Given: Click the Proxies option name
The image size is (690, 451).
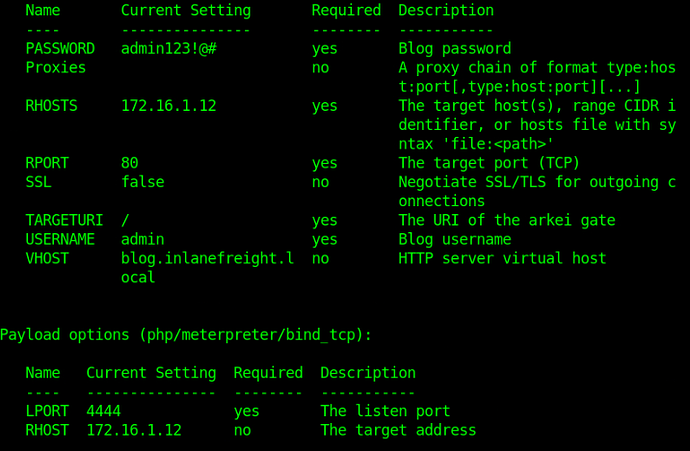Looking at the screenshot, I should click(56, 68).
